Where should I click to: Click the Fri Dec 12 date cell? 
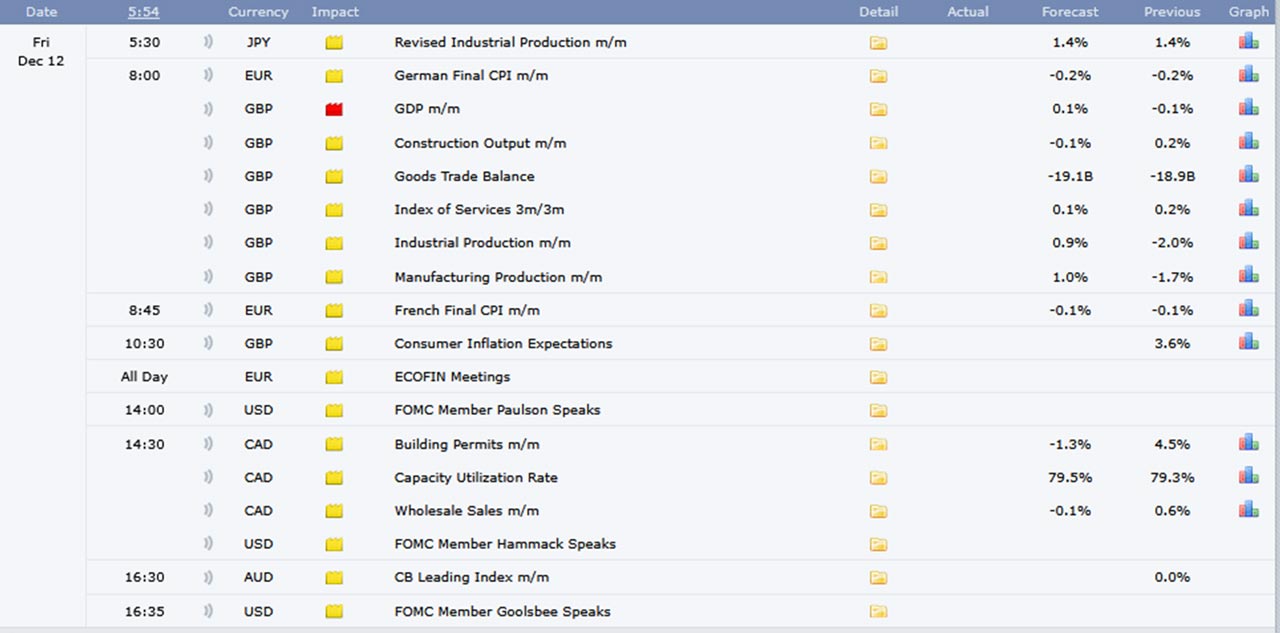tap(41, 52)
